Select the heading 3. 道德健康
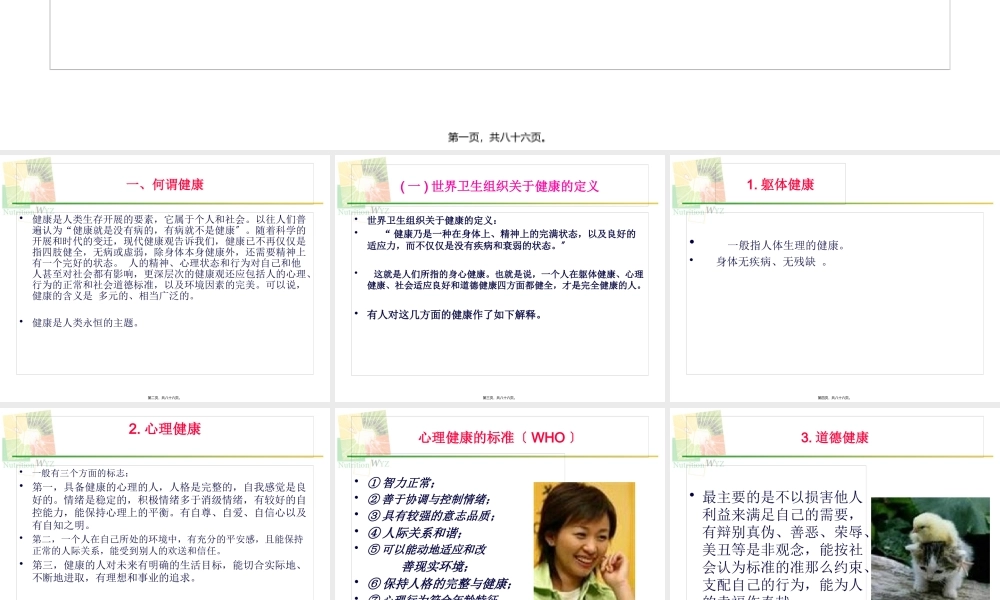The width and height of the screenshot is (1000, 600). 836,438
